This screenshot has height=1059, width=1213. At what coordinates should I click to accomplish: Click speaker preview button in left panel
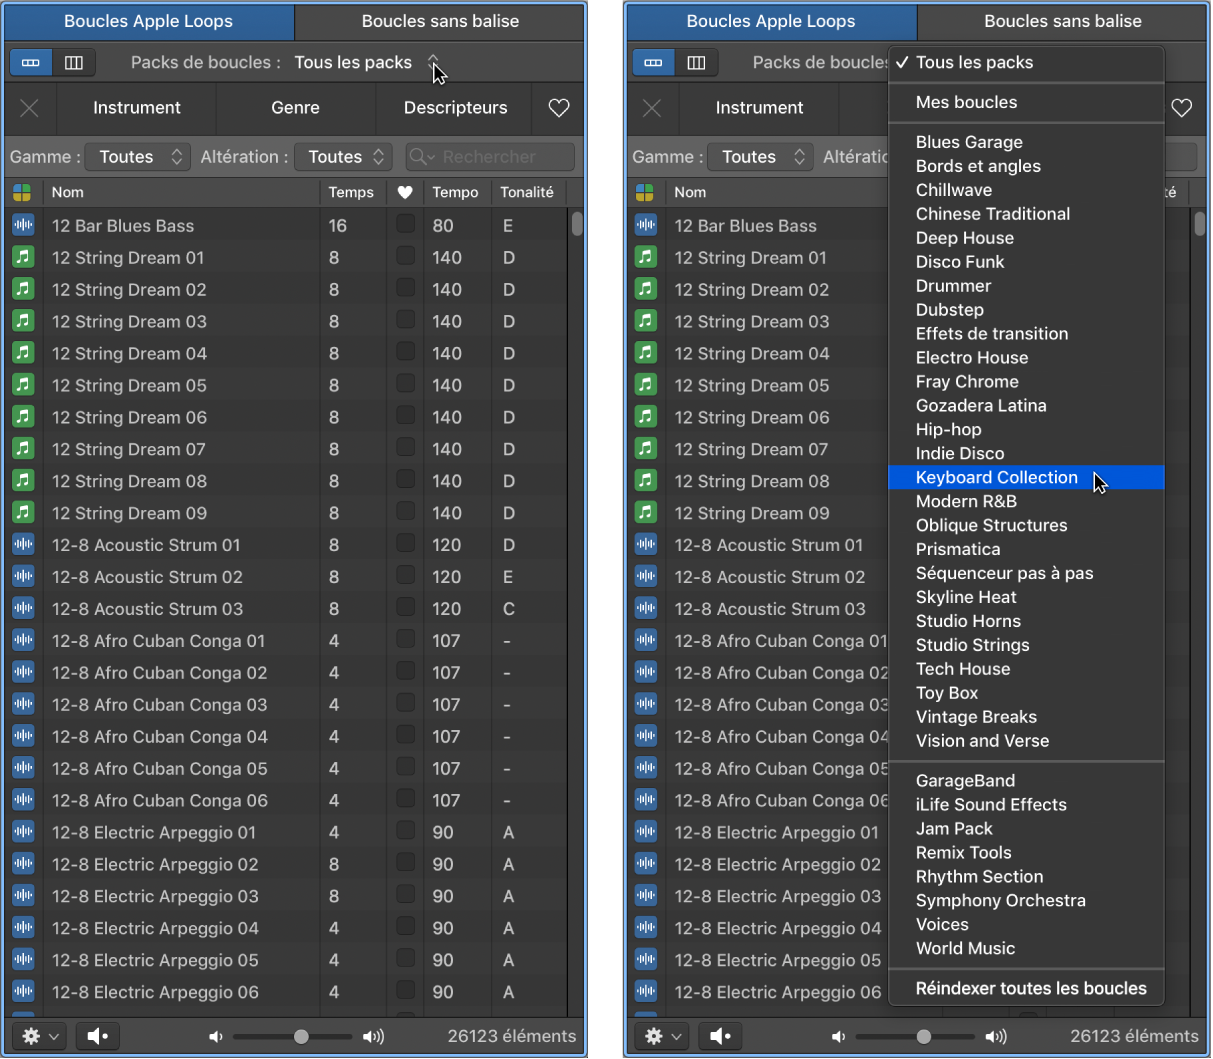coord(97,1036)
